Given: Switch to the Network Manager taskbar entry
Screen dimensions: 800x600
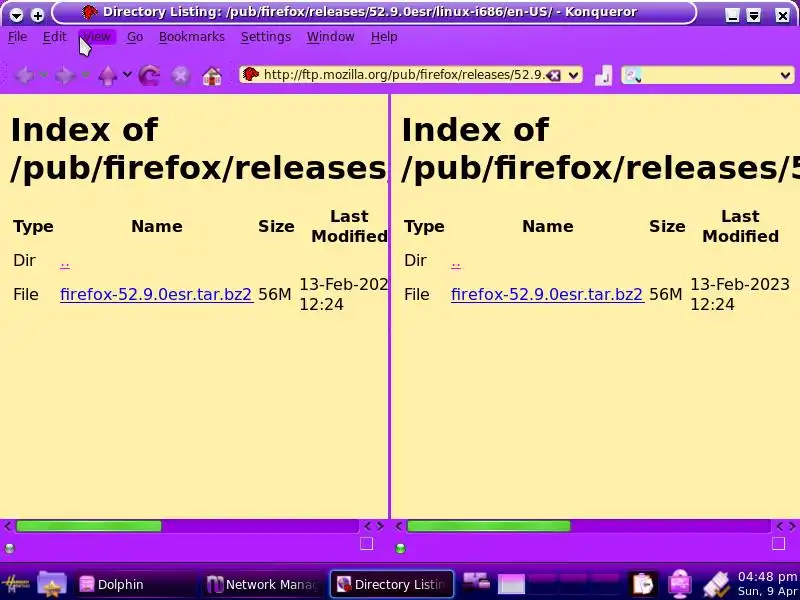Looking at the screenshot, I should 262,584.
